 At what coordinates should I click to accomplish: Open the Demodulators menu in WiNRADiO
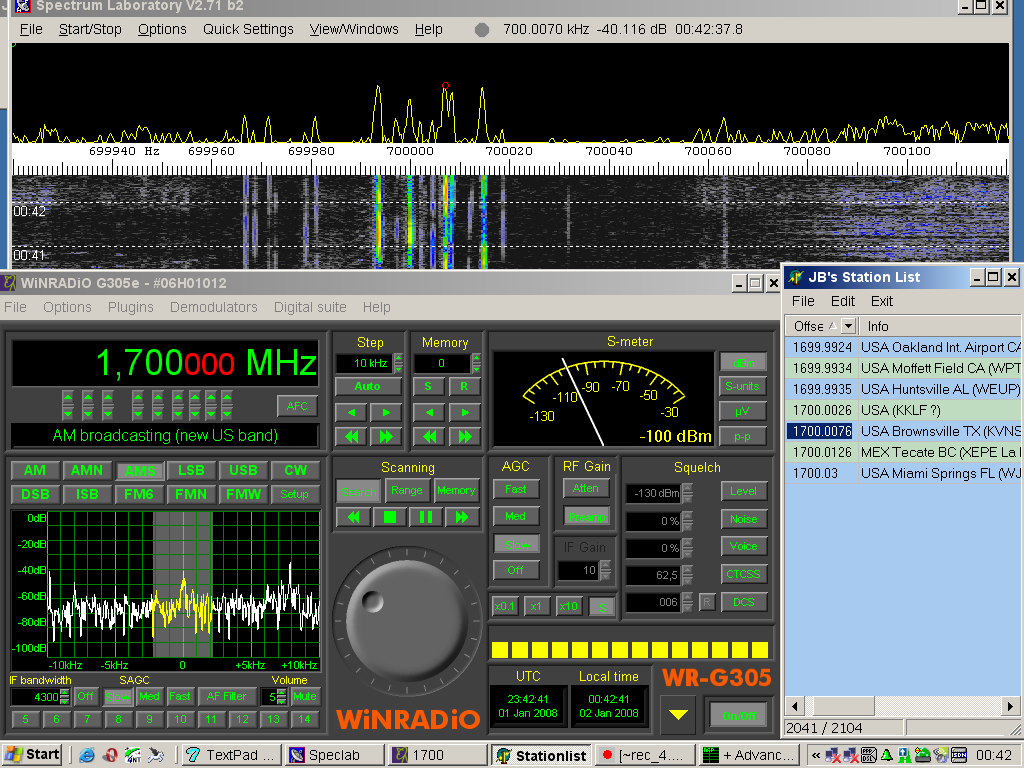pos(214,307)
